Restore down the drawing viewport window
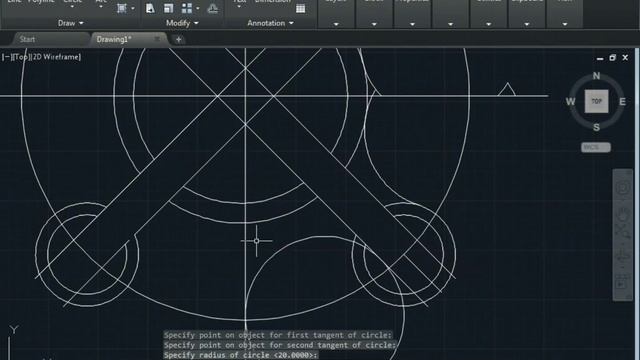 coord(612,58)
